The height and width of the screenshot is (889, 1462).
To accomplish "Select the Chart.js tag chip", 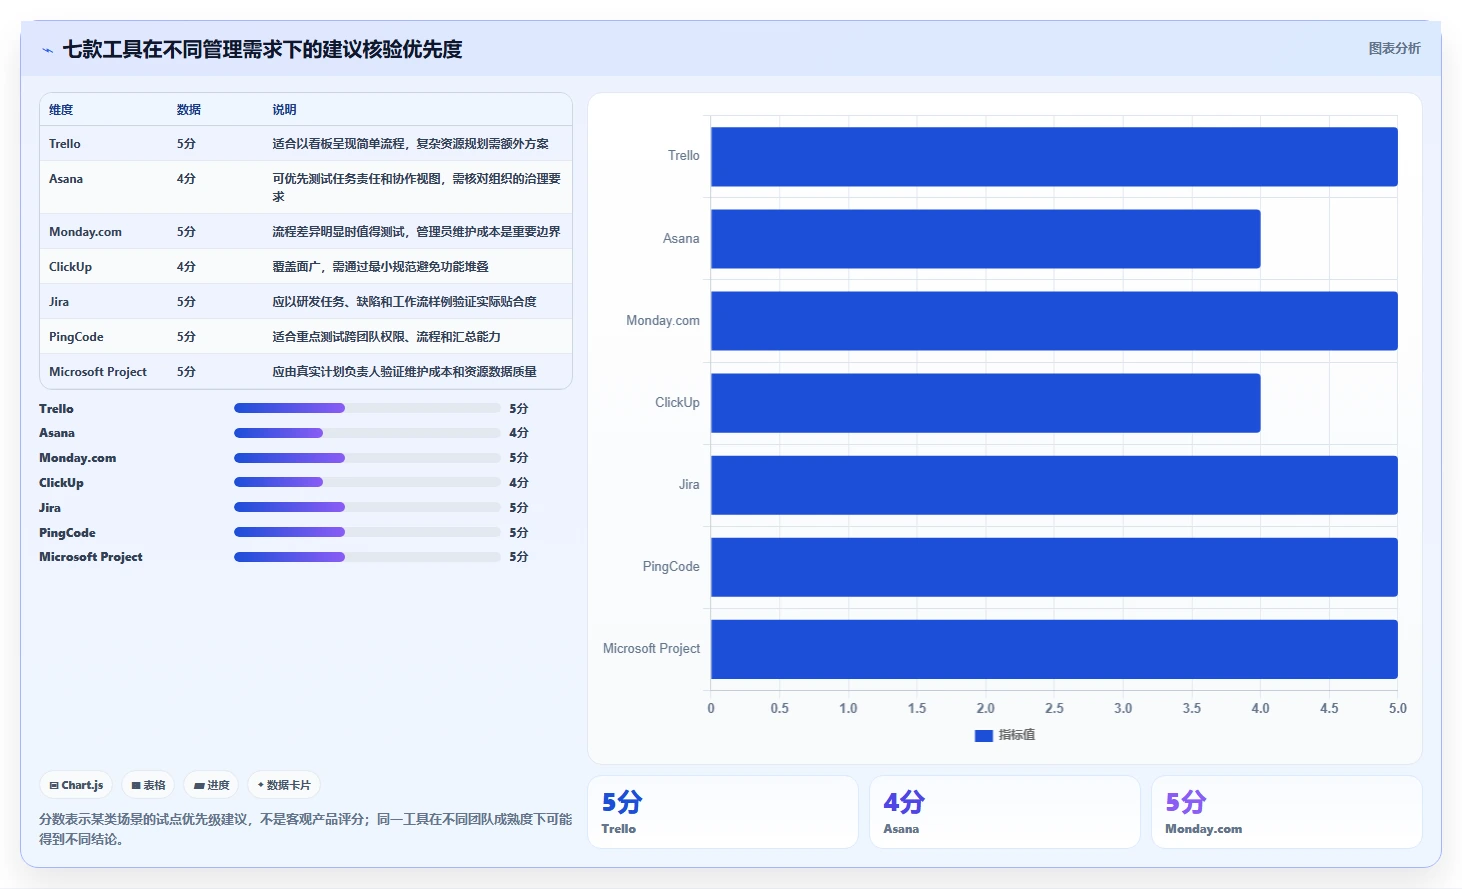I will coord(77,785).
